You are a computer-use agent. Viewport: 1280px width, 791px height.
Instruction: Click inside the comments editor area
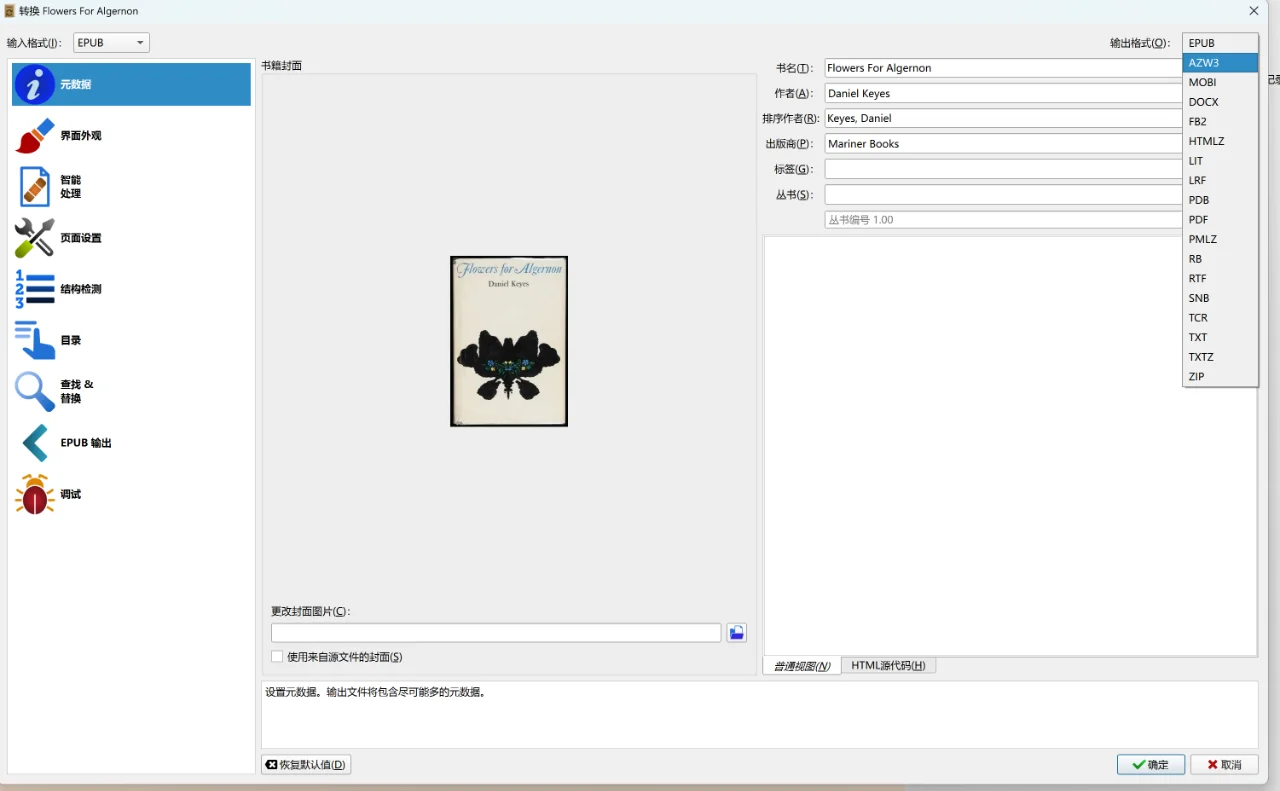[x=1010, y=446]
